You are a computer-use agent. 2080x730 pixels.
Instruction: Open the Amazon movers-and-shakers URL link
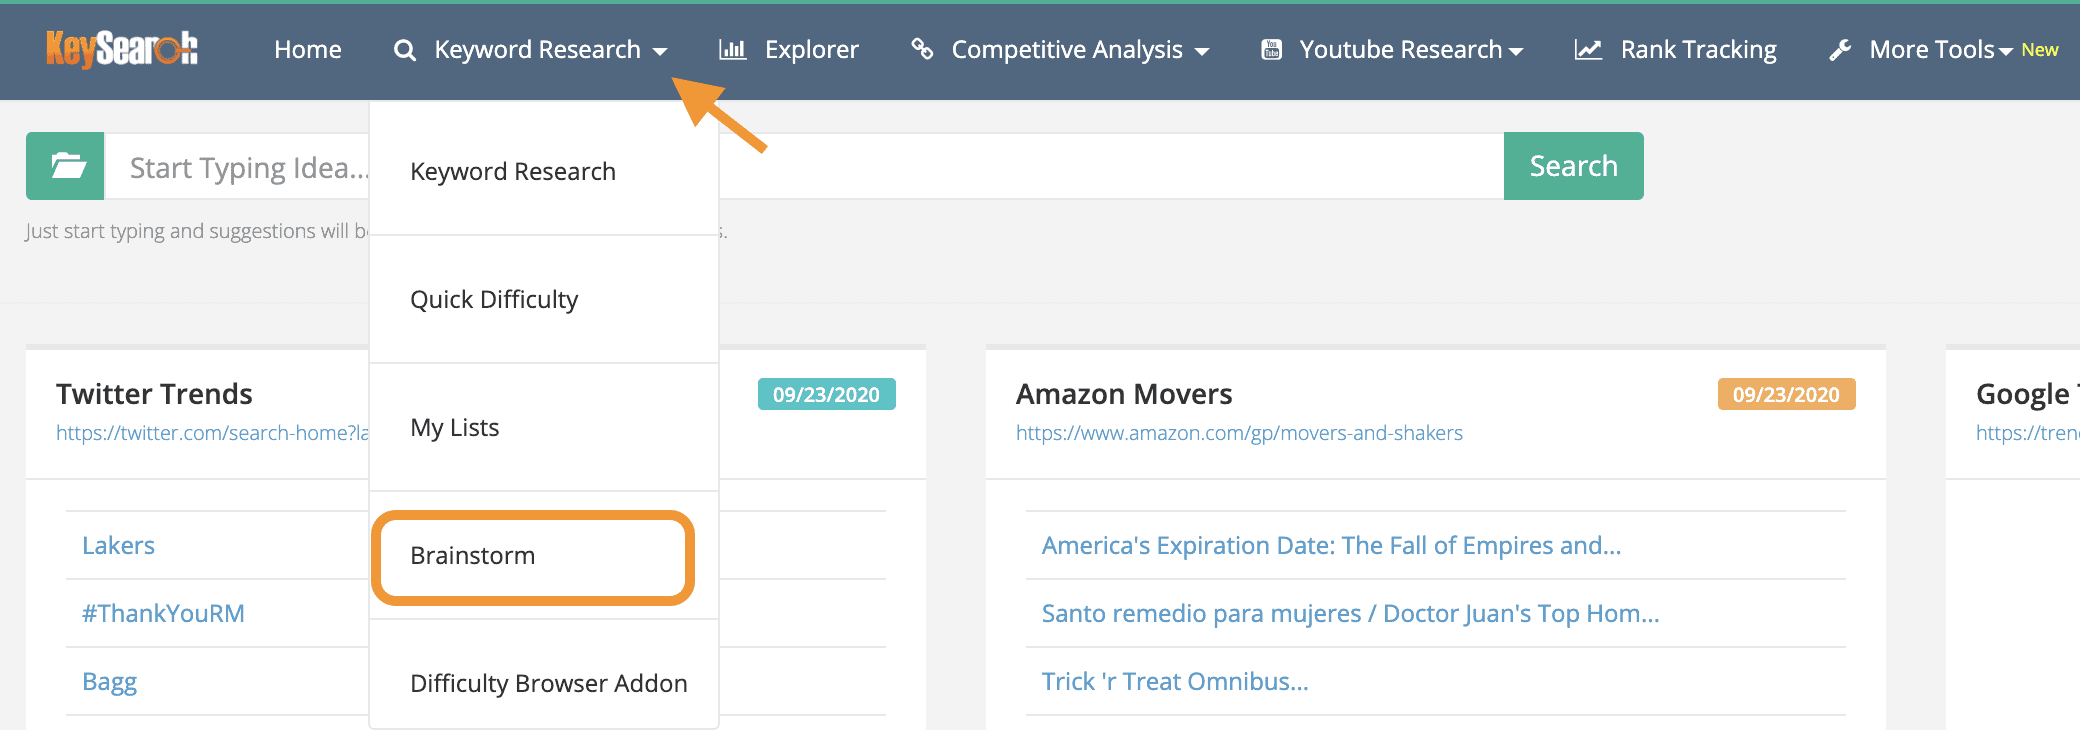(1239, 433)
